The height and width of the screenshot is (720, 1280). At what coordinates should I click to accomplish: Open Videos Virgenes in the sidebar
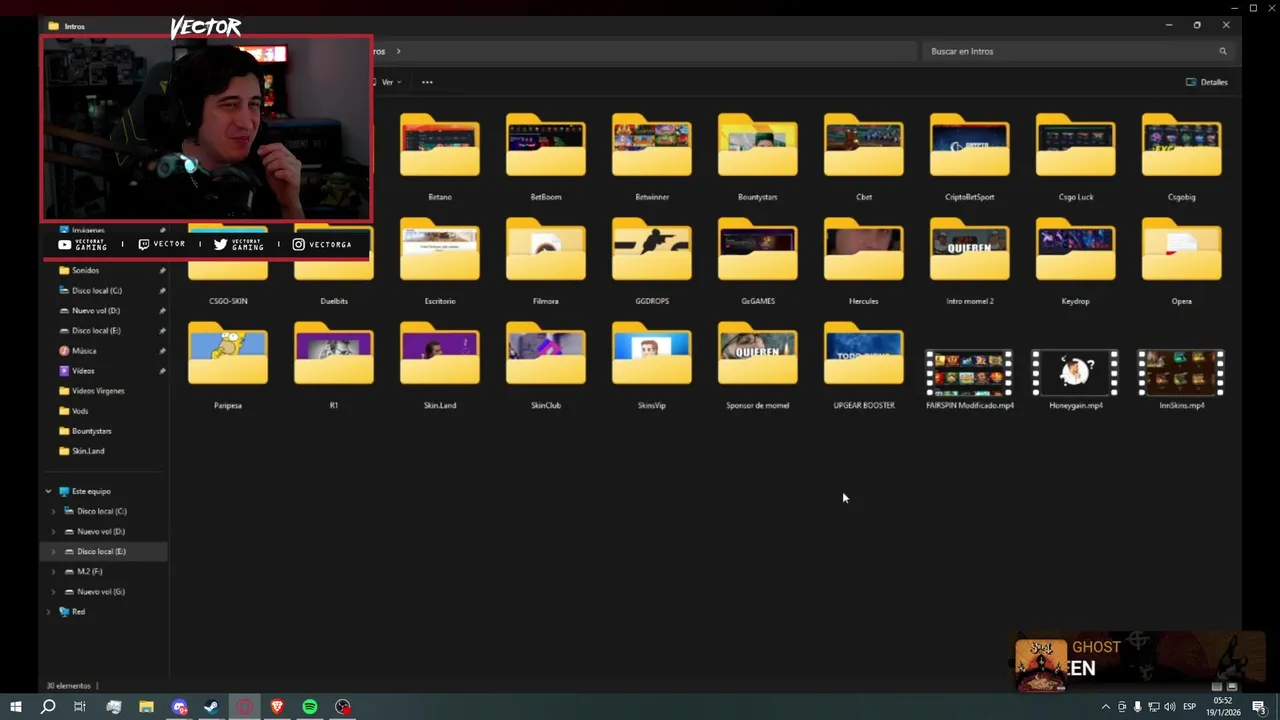point(97,391)
